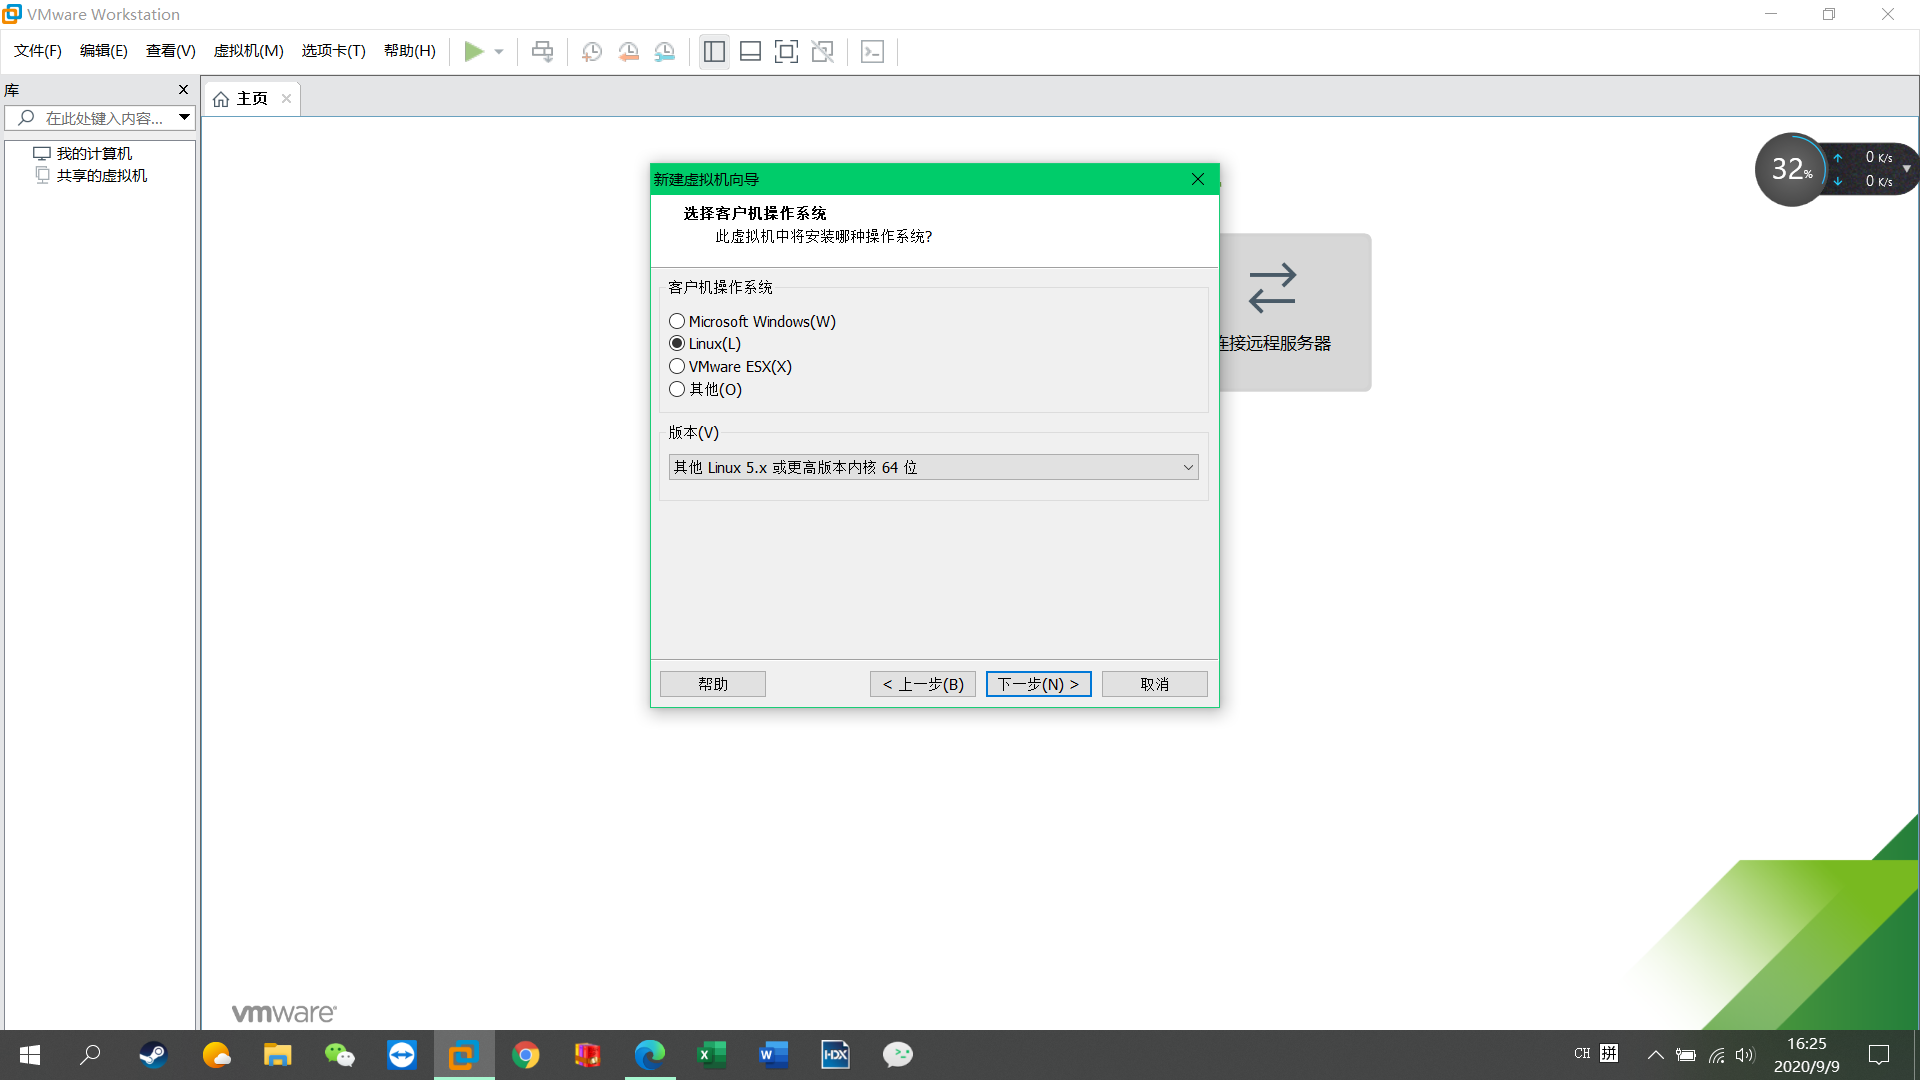Expand the network speed widget arrow
This screenshot has width=1920, height=1080.
tap(1906, 169)
